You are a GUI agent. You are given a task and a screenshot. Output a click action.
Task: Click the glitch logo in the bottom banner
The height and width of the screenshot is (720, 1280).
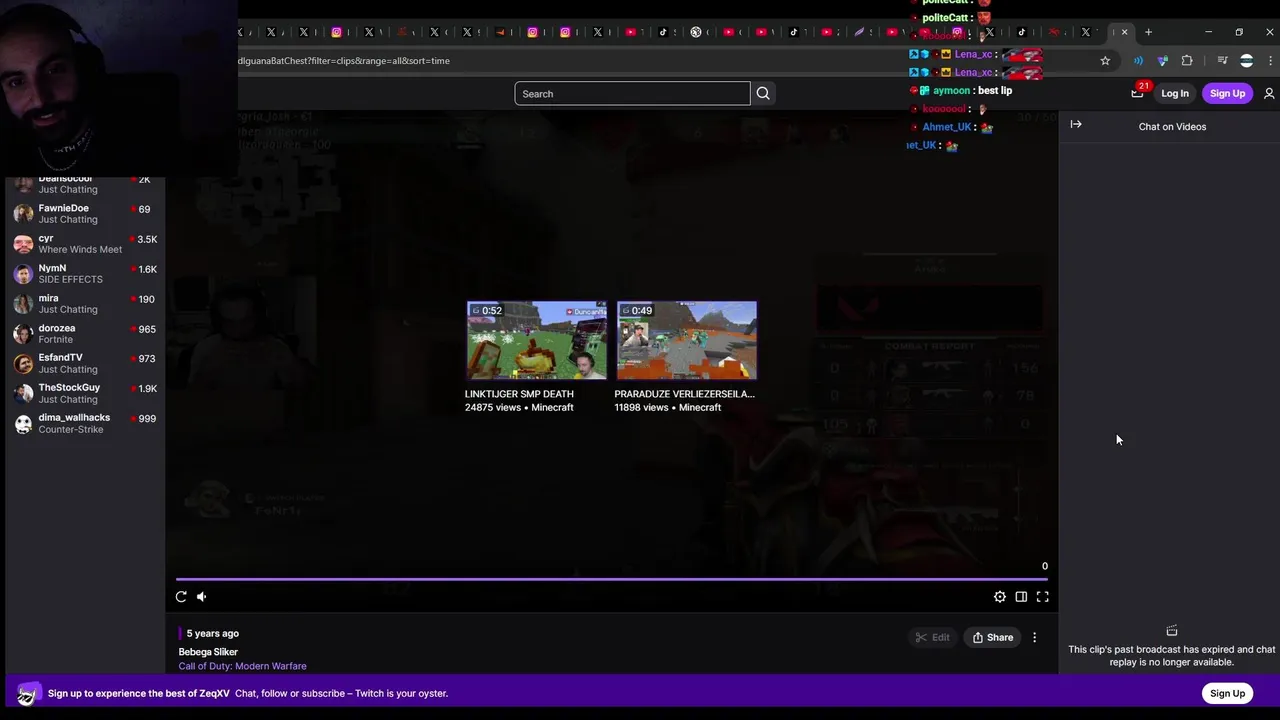tap(27, 694)
